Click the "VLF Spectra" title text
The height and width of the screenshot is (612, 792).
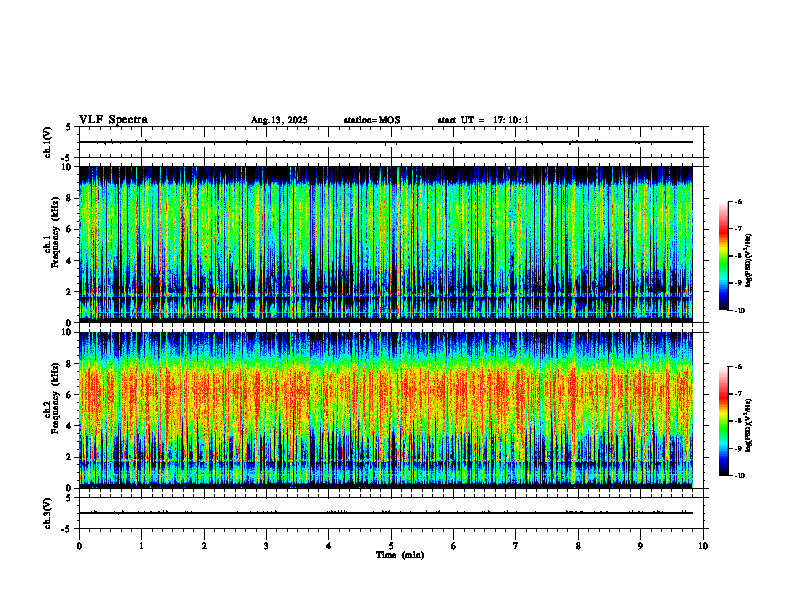tap(113, 120)
